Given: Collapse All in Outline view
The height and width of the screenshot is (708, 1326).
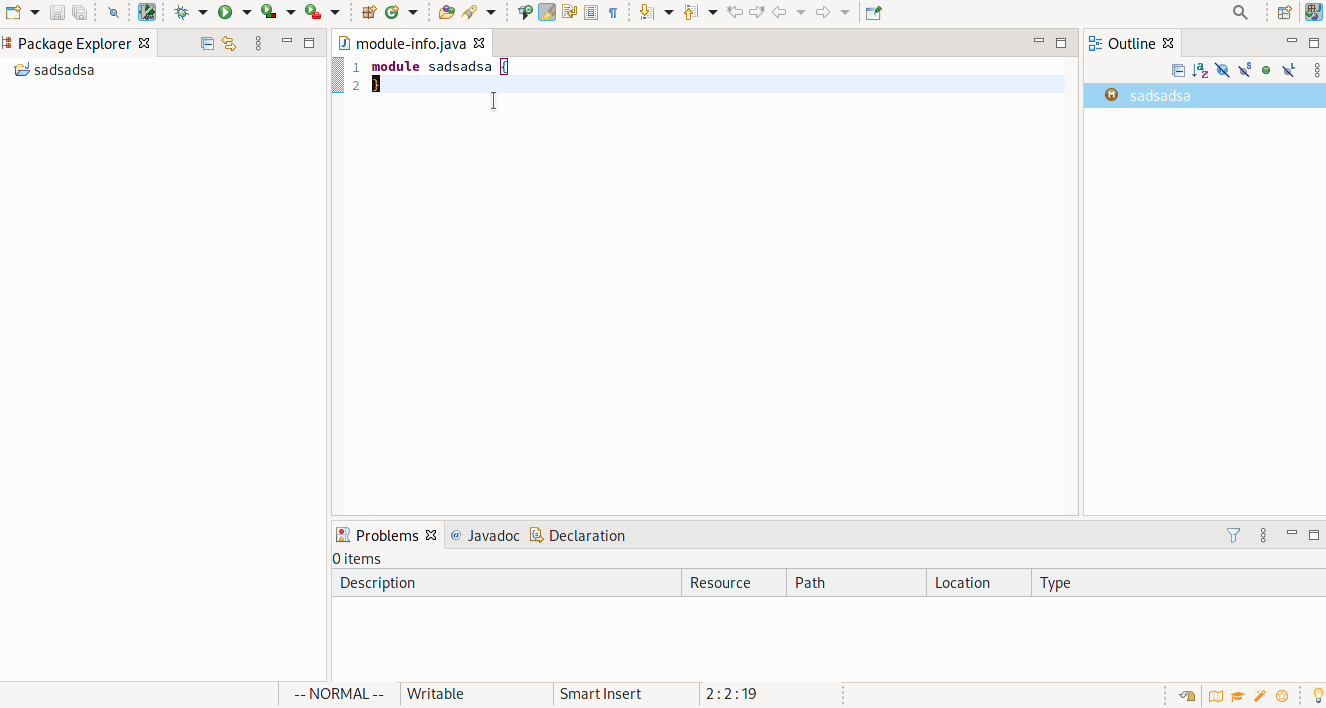Looking at the screenshot, I should click(x=1178, y=70).
